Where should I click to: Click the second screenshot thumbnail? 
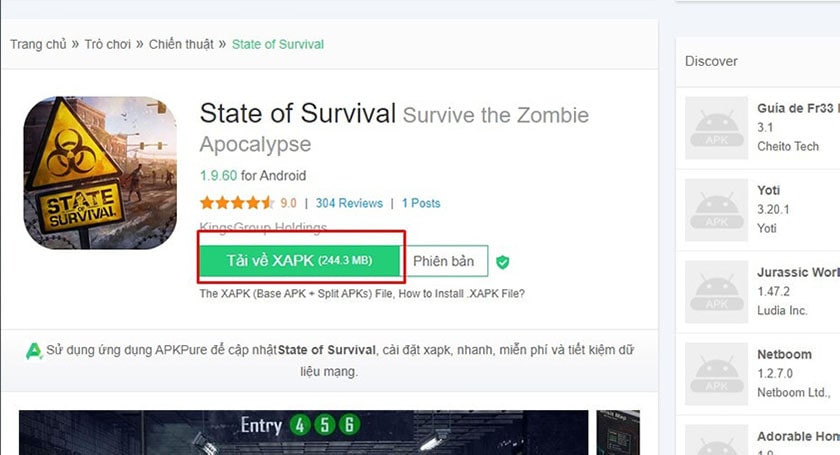[618, 432]
